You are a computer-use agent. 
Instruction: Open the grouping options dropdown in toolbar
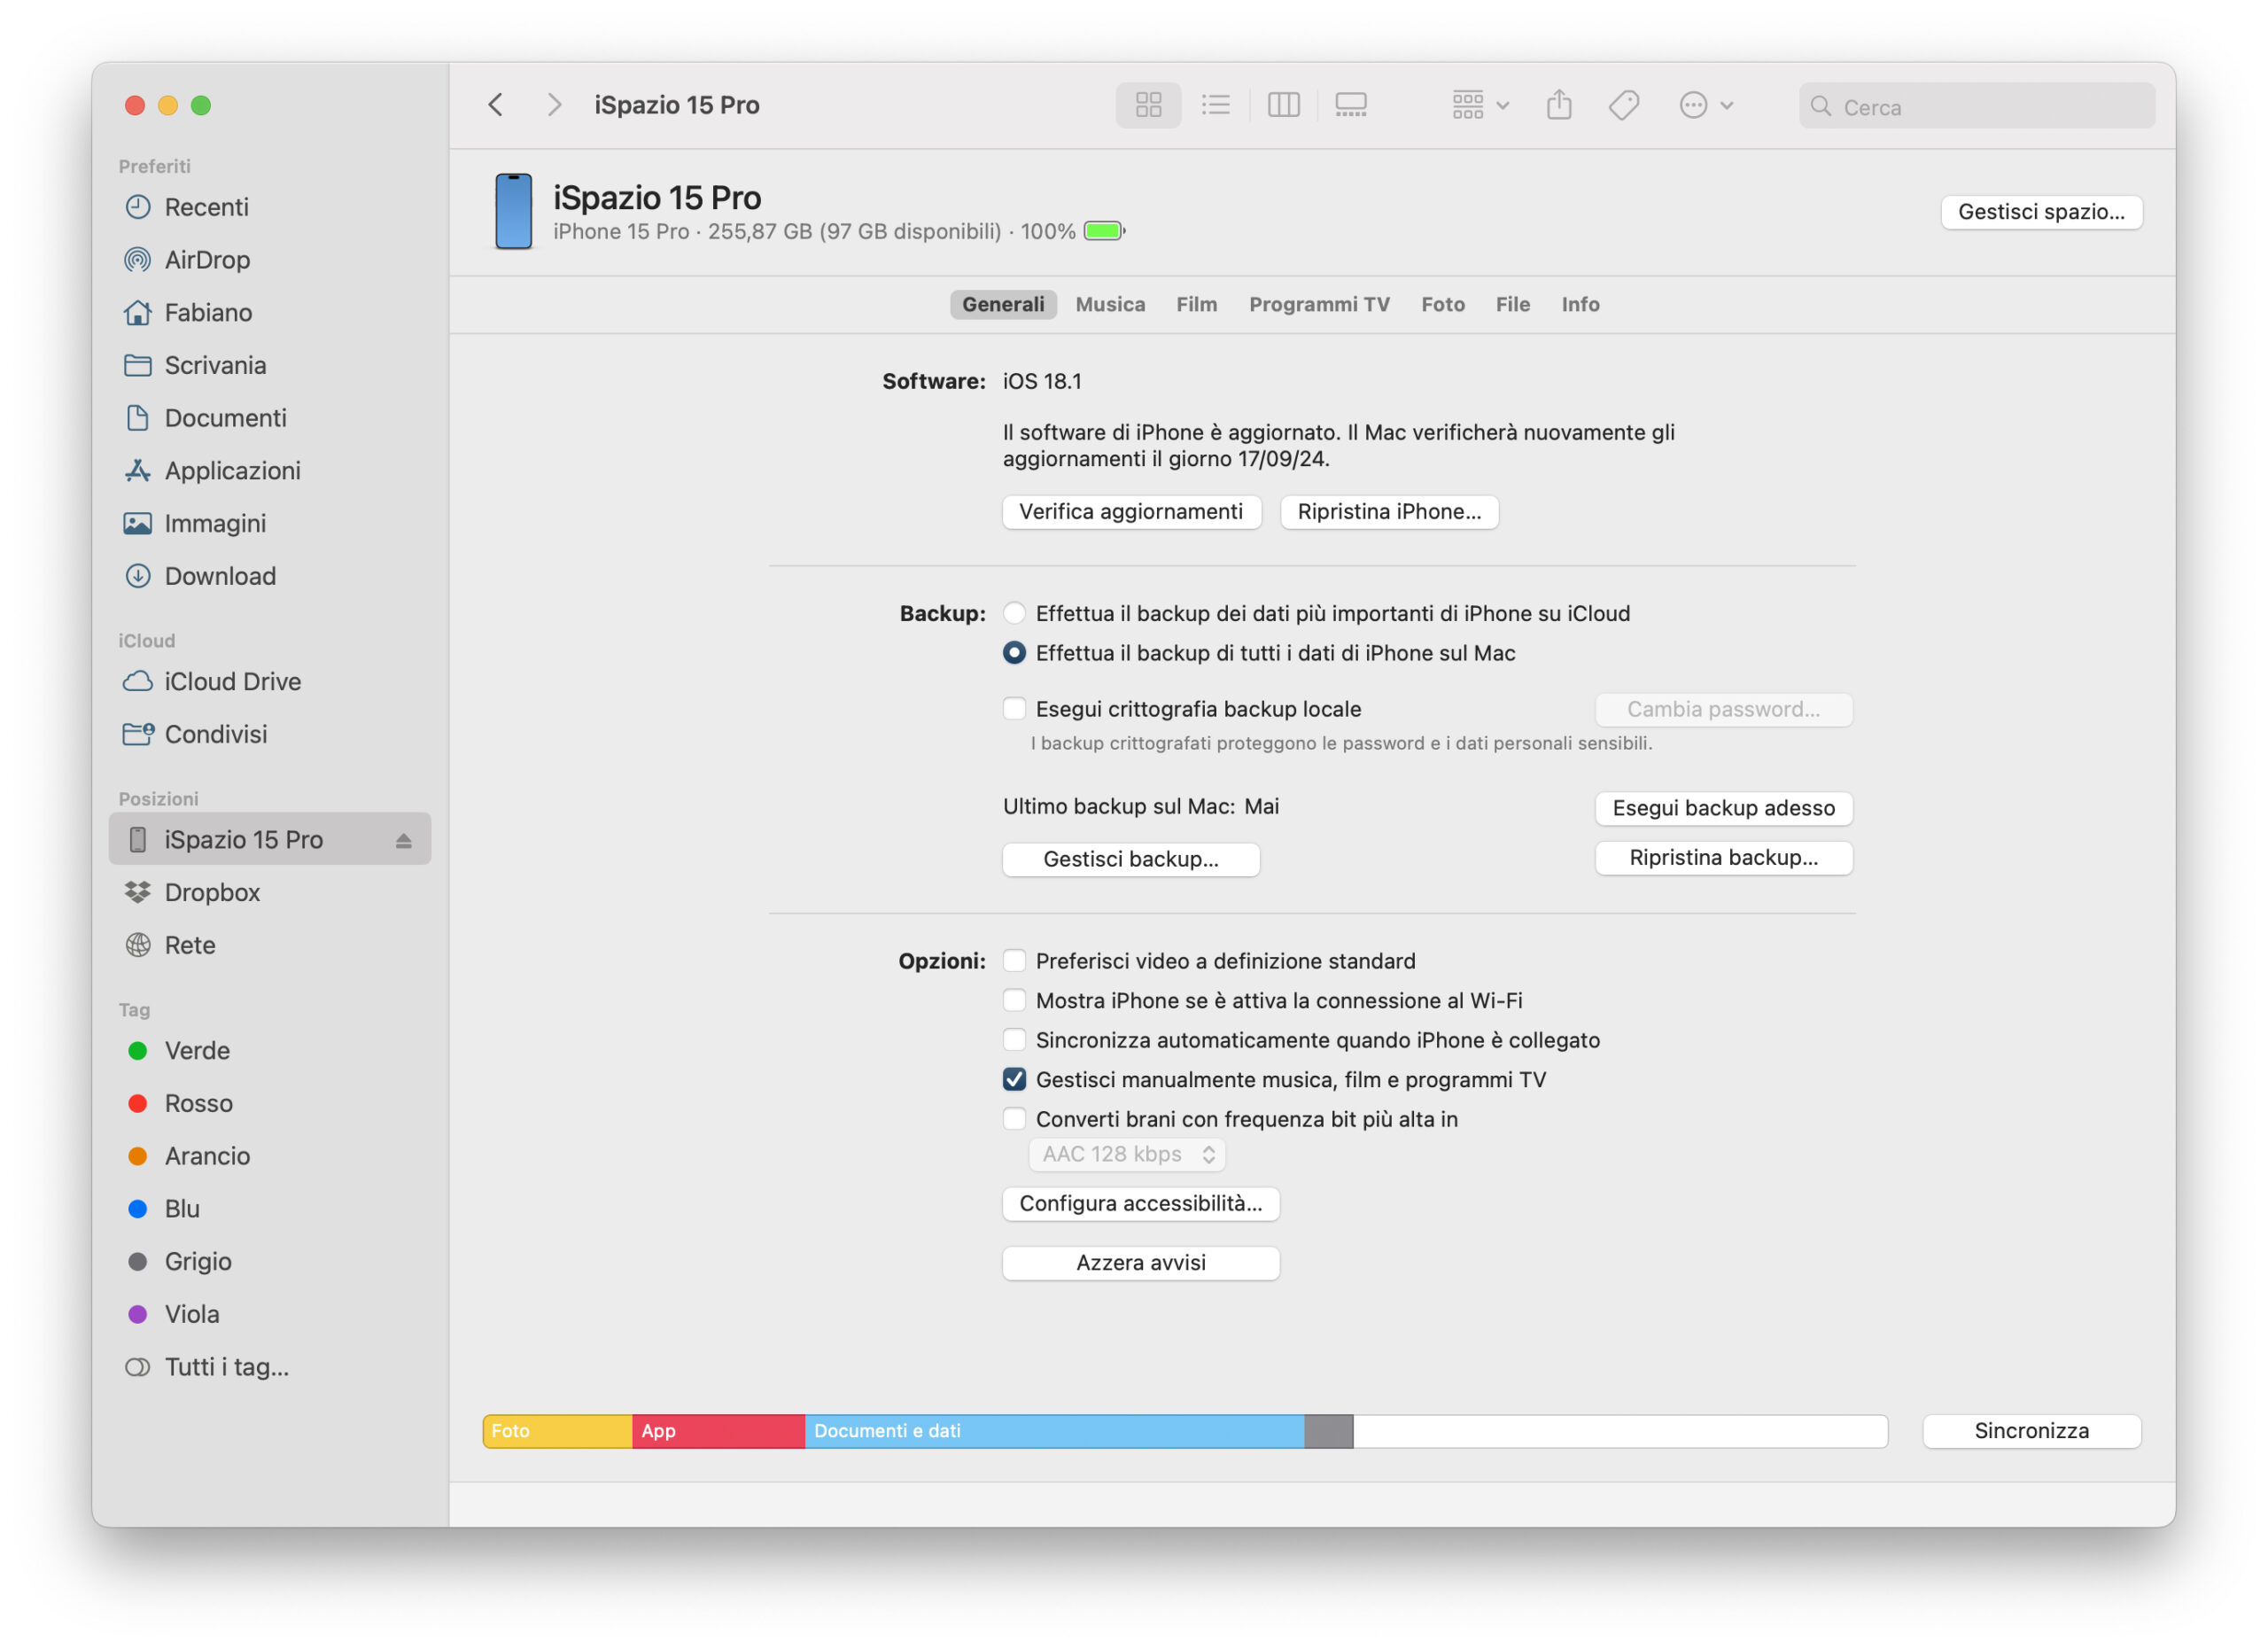point(1479,105)
